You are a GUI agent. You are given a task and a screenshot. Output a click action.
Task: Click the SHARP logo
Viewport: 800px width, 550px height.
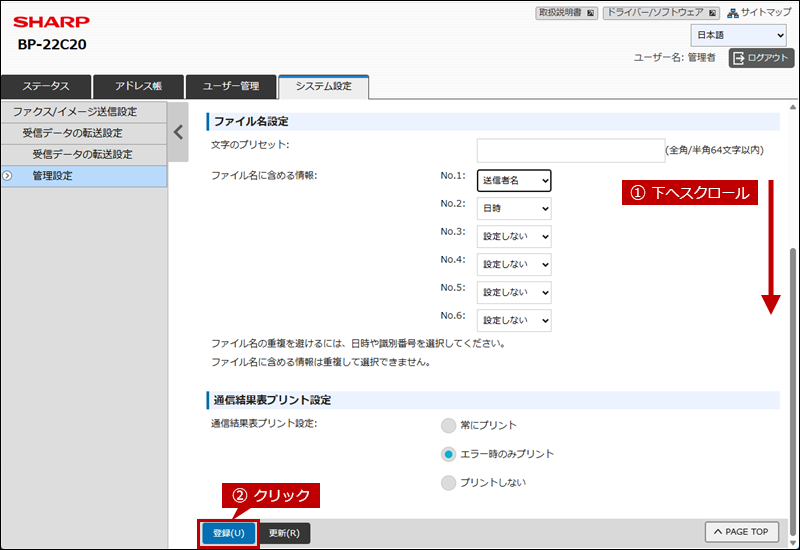point(51,22)
